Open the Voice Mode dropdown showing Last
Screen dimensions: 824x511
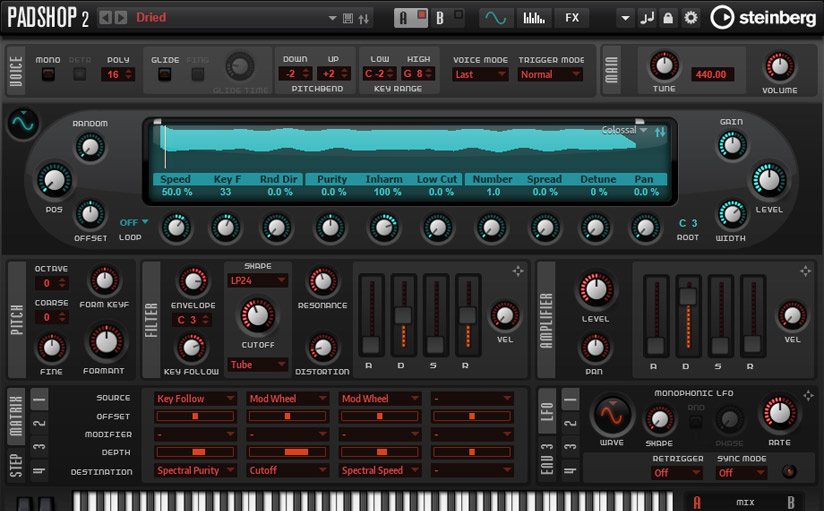click(x=480, y=75)
